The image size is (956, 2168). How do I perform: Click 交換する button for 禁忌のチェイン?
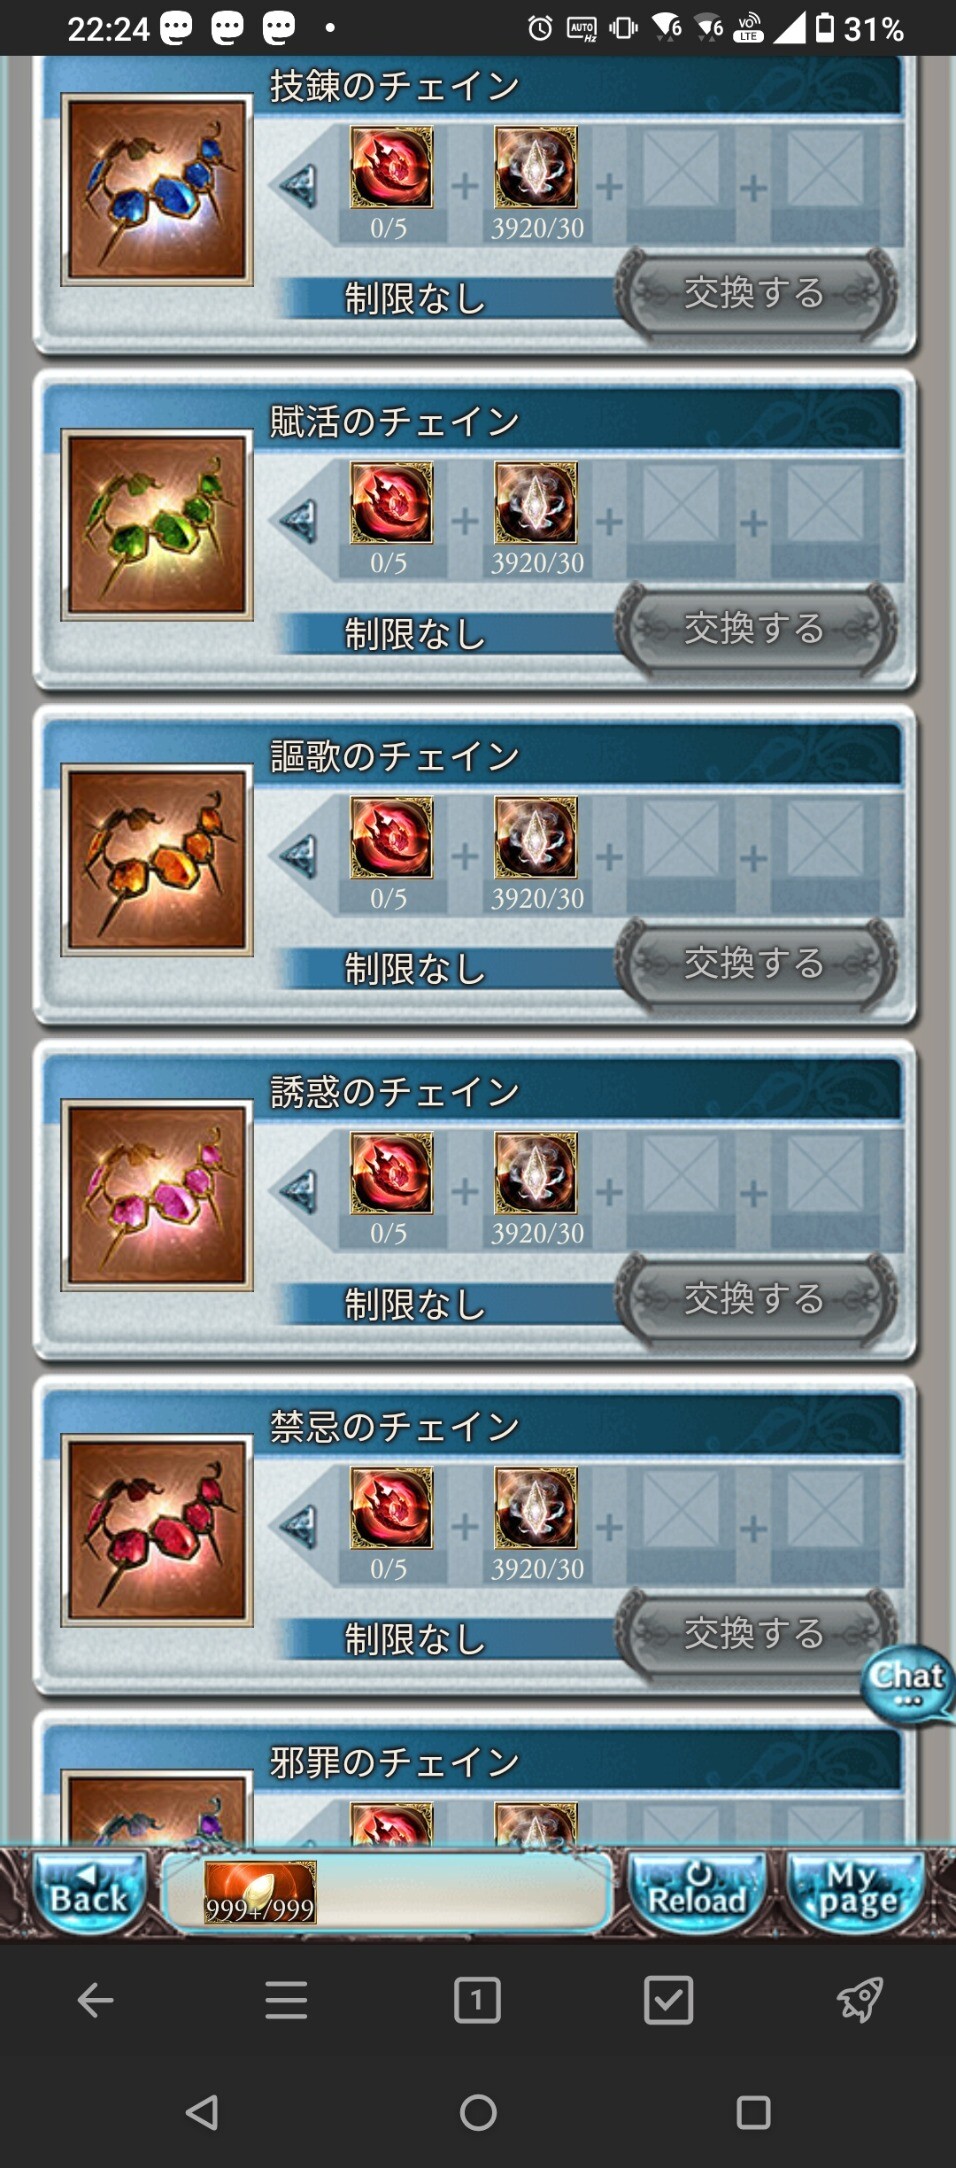[755, 1633]
